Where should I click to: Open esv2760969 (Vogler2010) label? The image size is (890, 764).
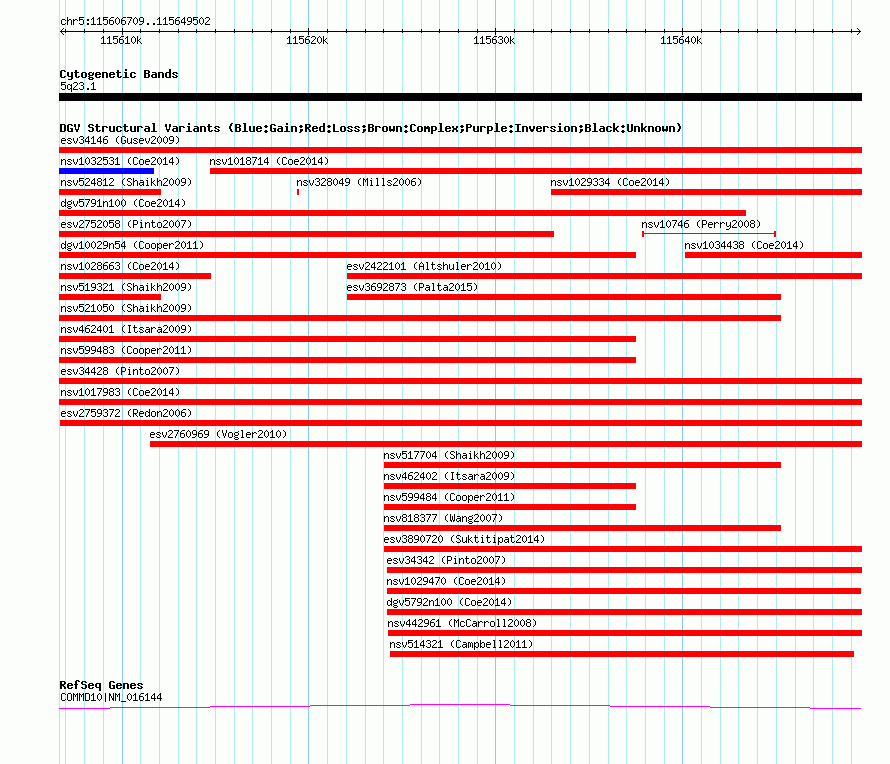219,434
